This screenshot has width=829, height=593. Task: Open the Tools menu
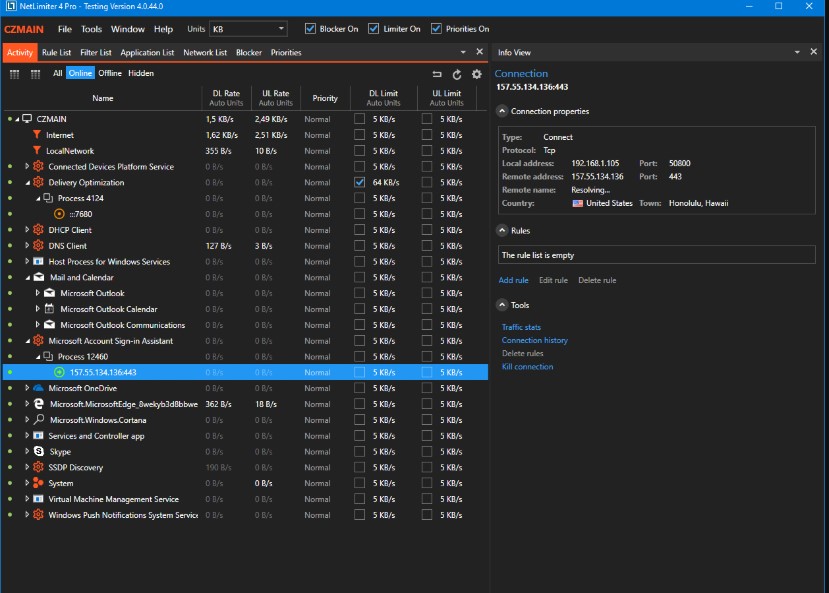click(91, 28)
